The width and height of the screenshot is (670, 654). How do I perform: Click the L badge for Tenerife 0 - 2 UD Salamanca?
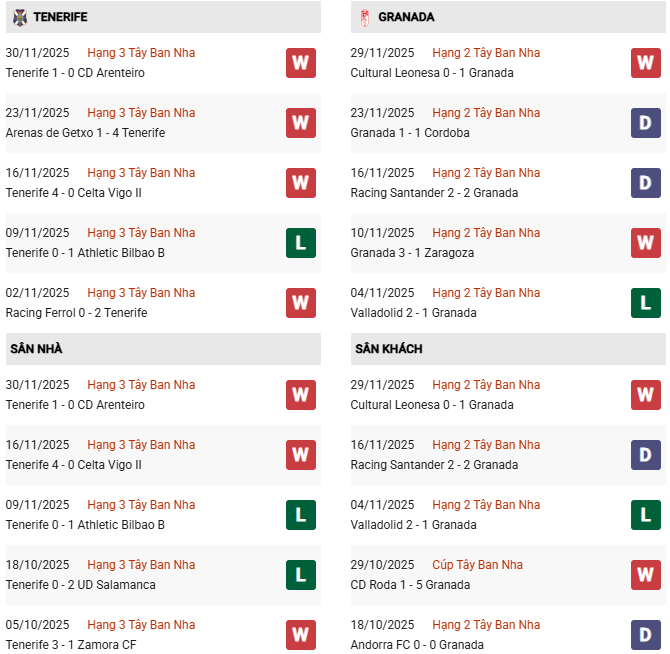[x=301, y=575]
